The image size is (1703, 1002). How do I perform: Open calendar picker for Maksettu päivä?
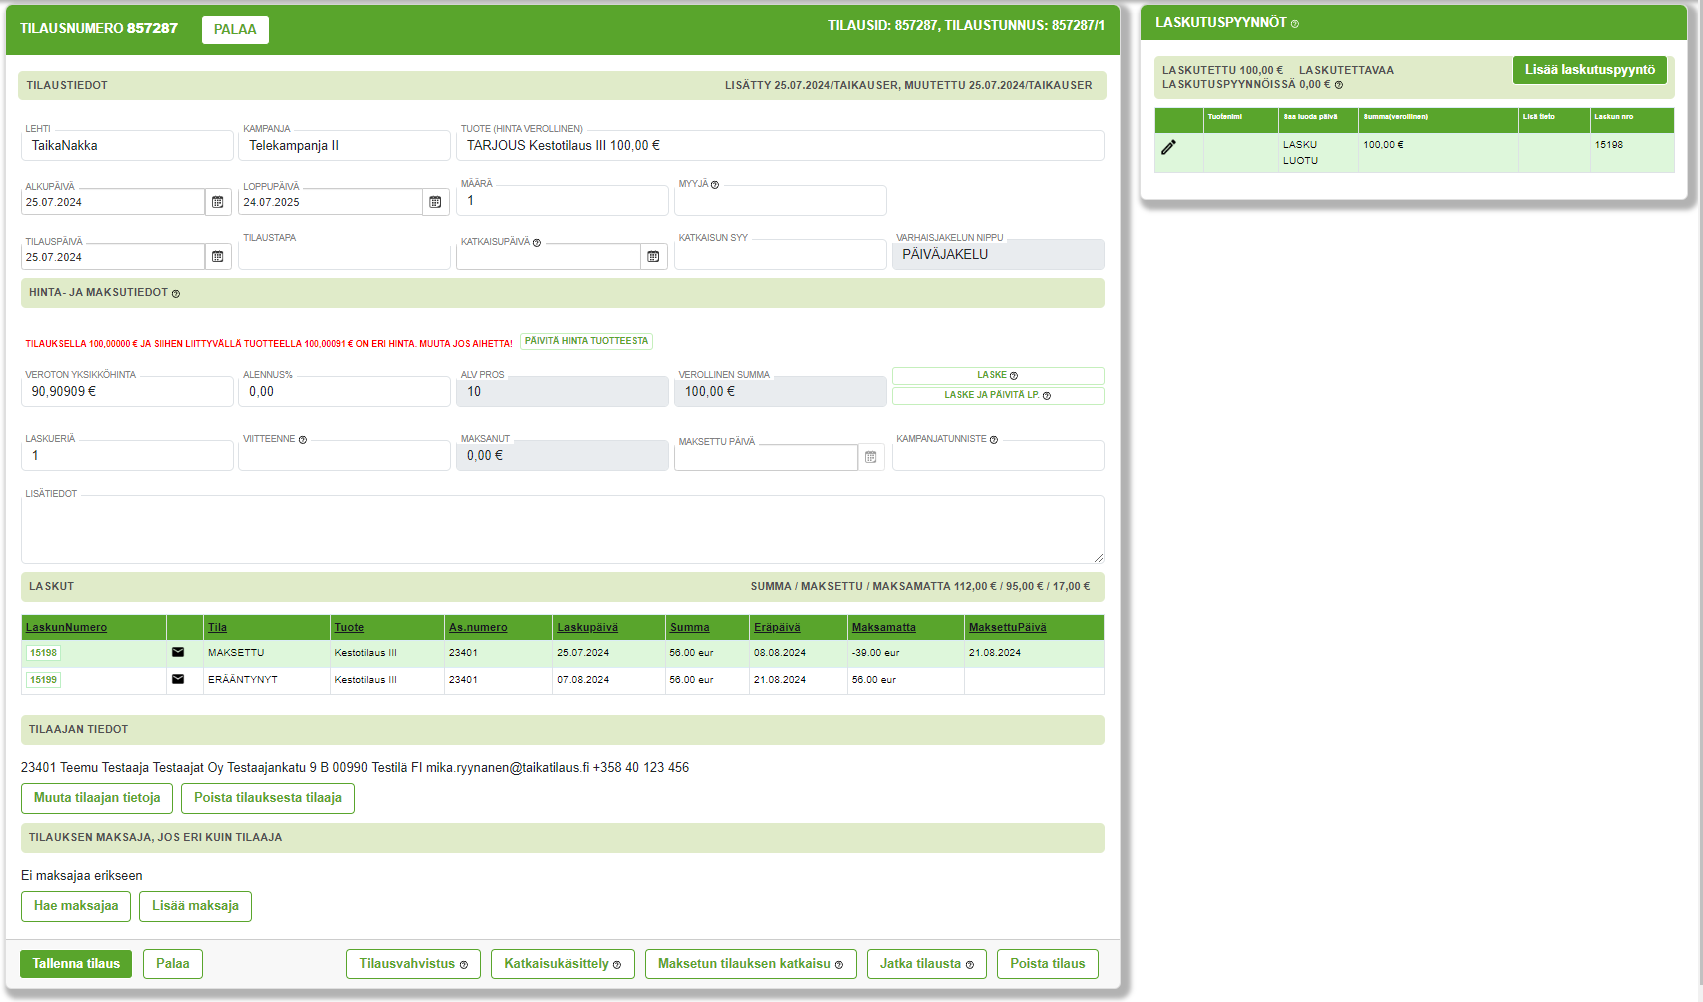pos(871,457)
